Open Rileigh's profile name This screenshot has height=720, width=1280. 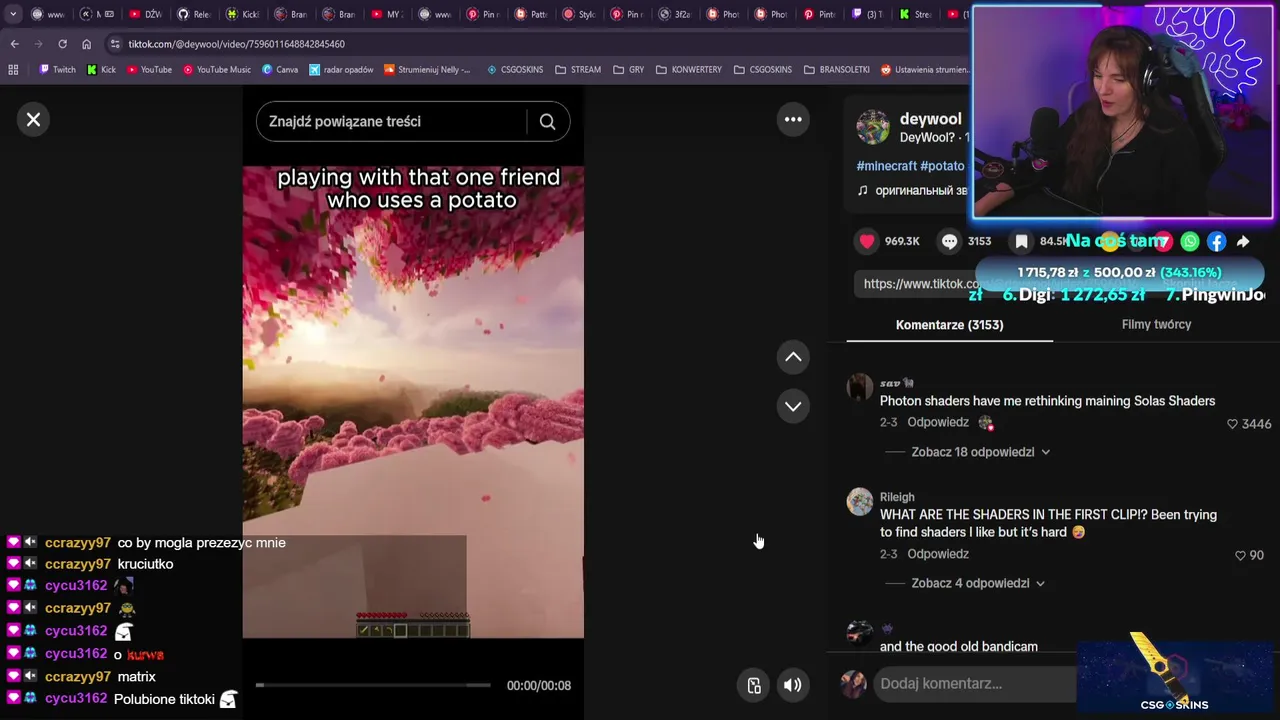(x=897, y=497)
